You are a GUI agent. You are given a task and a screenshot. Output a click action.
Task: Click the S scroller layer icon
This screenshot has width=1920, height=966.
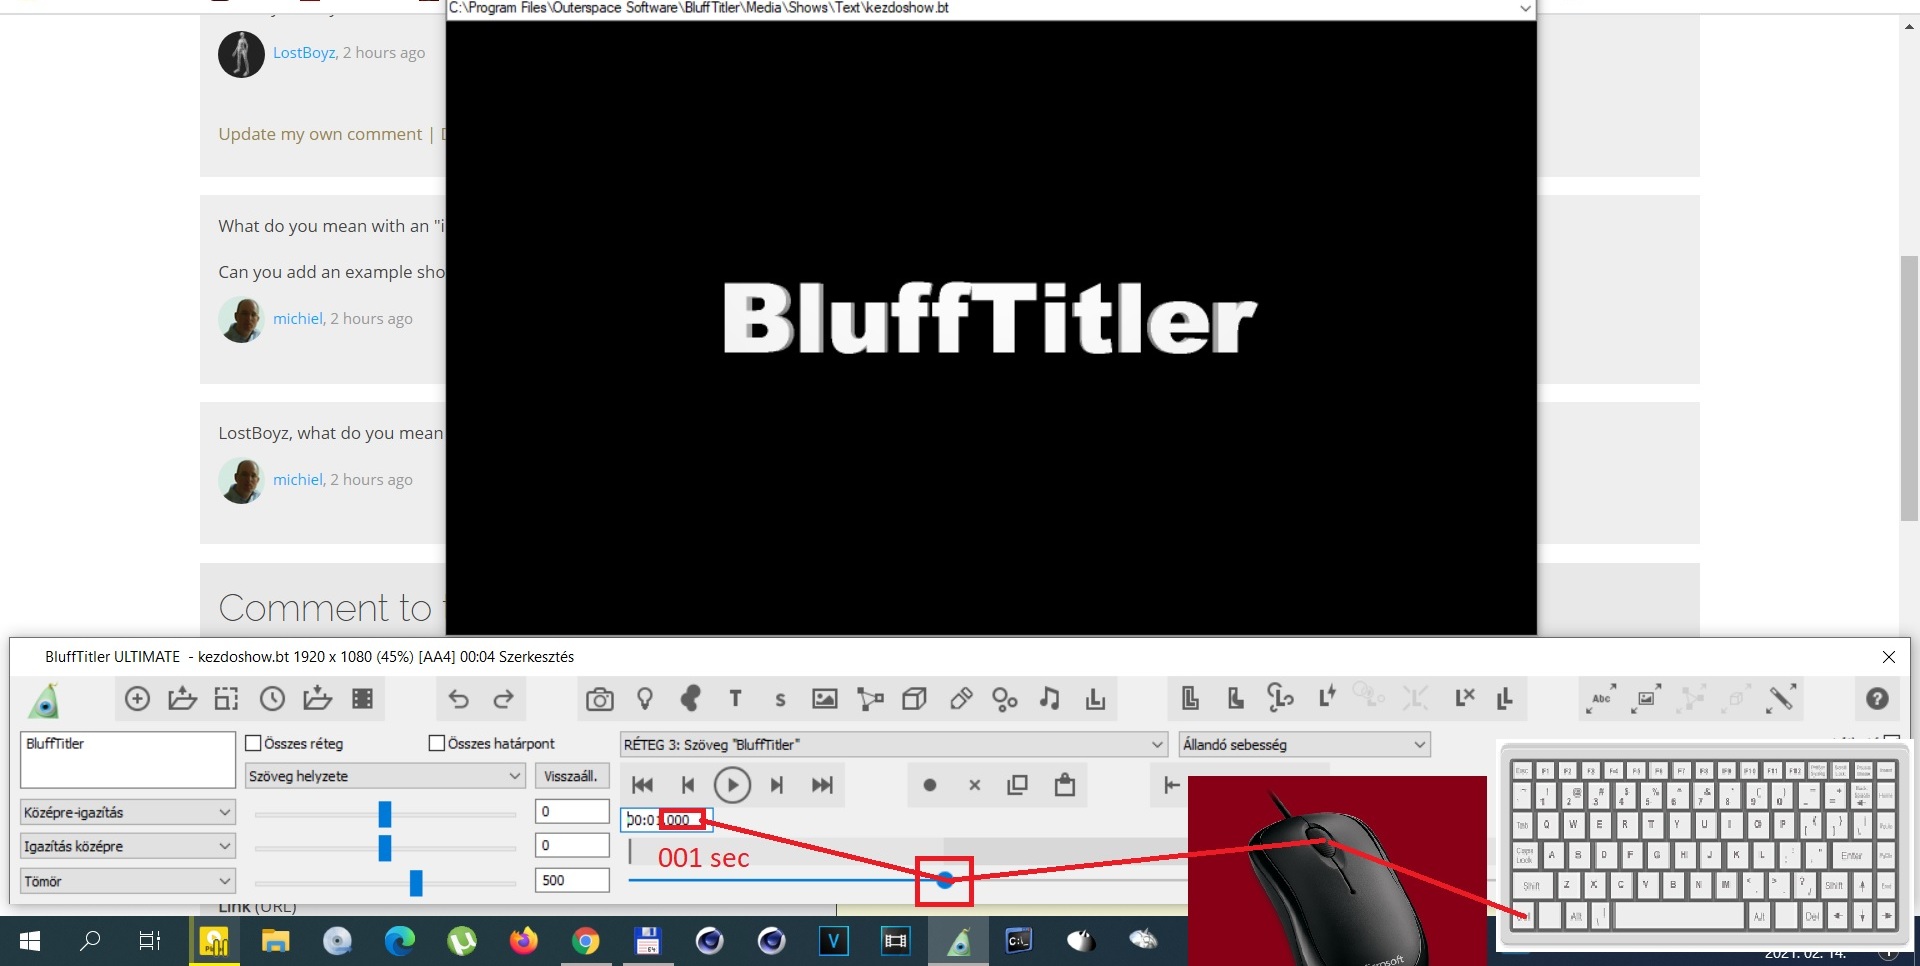tap(780, 700)
